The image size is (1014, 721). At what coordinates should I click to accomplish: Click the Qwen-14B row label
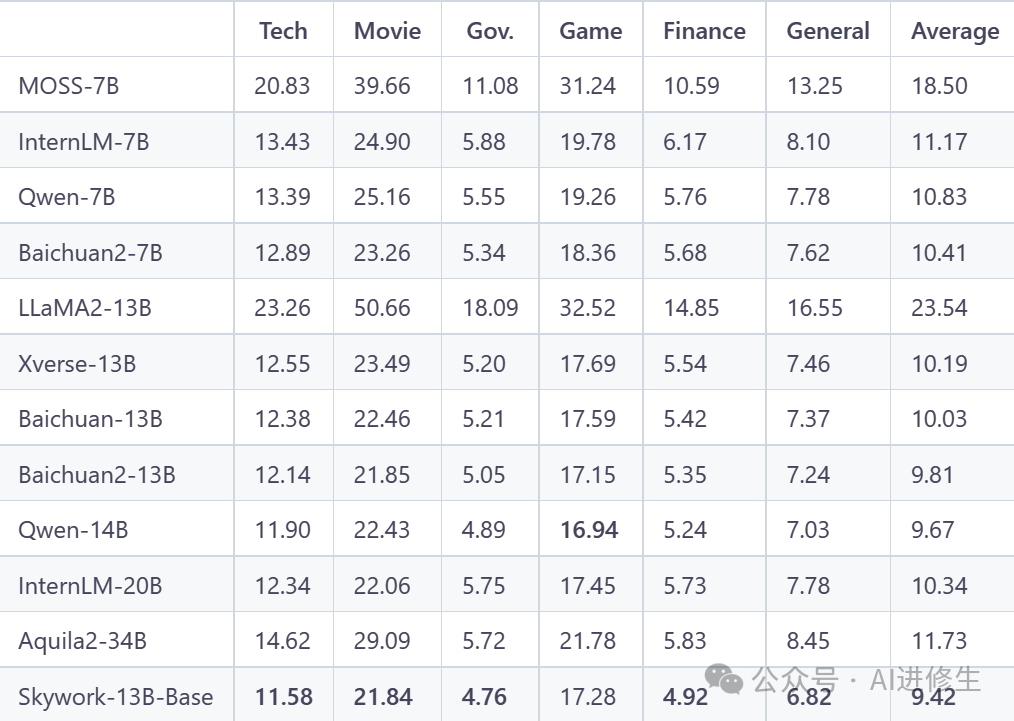click(73, 530)
